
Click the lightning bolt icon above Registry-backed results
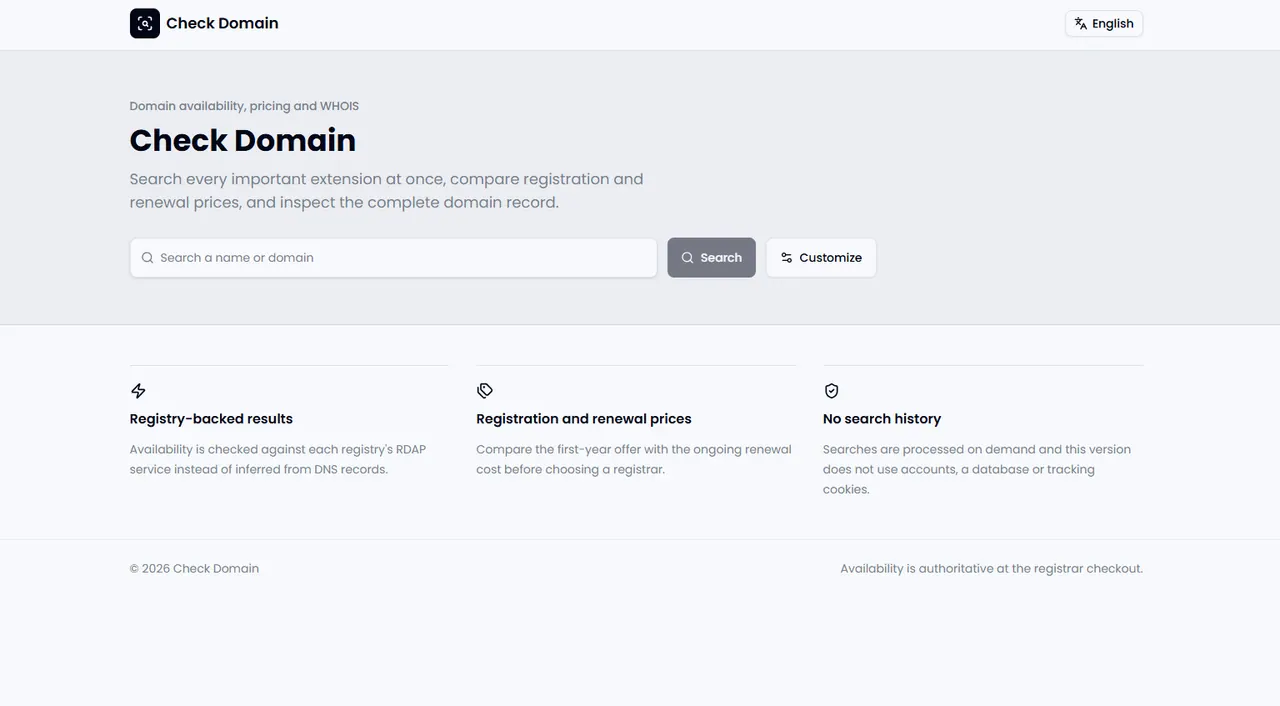pos(138,391)
